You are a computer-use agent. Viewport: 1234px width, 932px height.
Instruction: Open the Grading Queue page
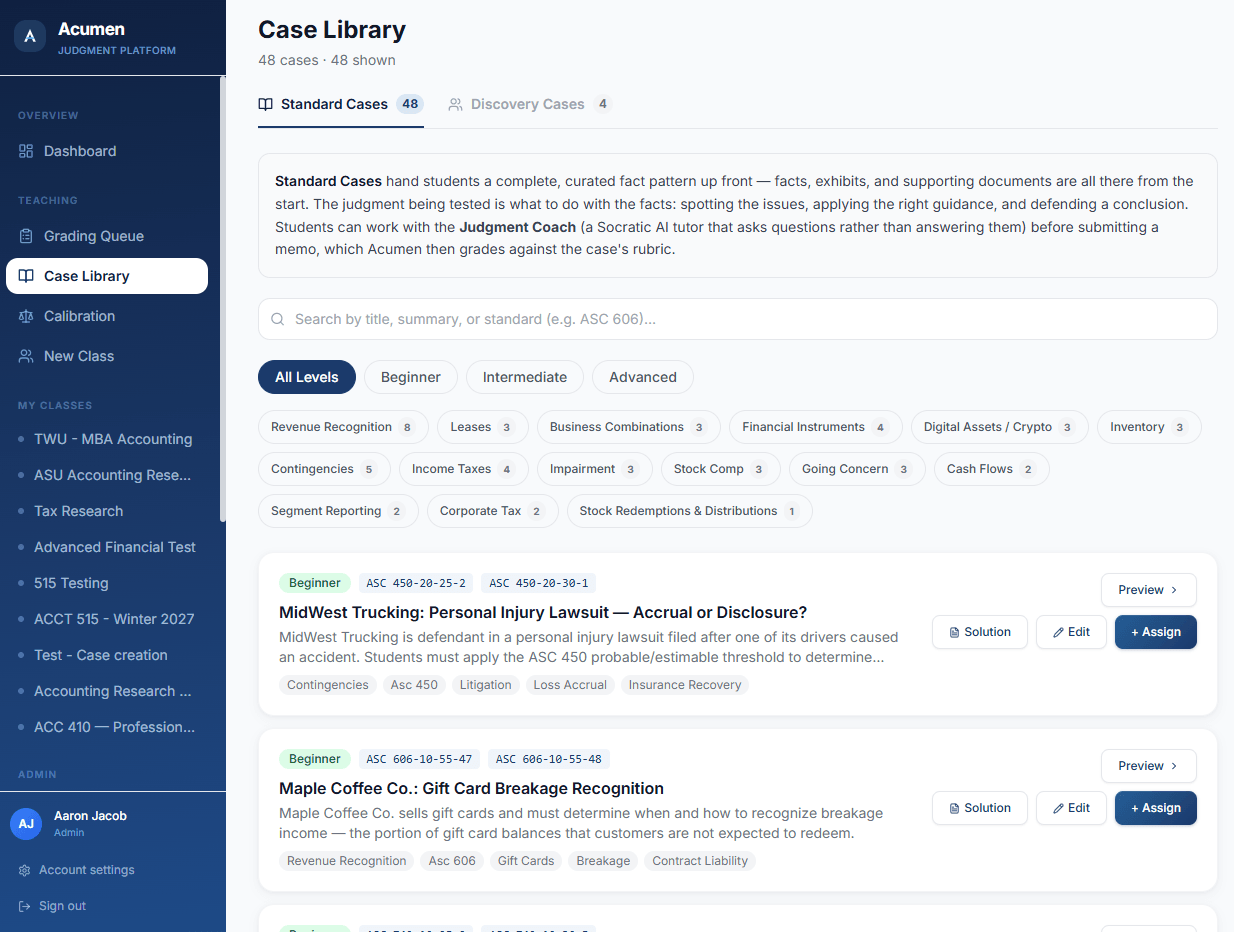point(107,236)
